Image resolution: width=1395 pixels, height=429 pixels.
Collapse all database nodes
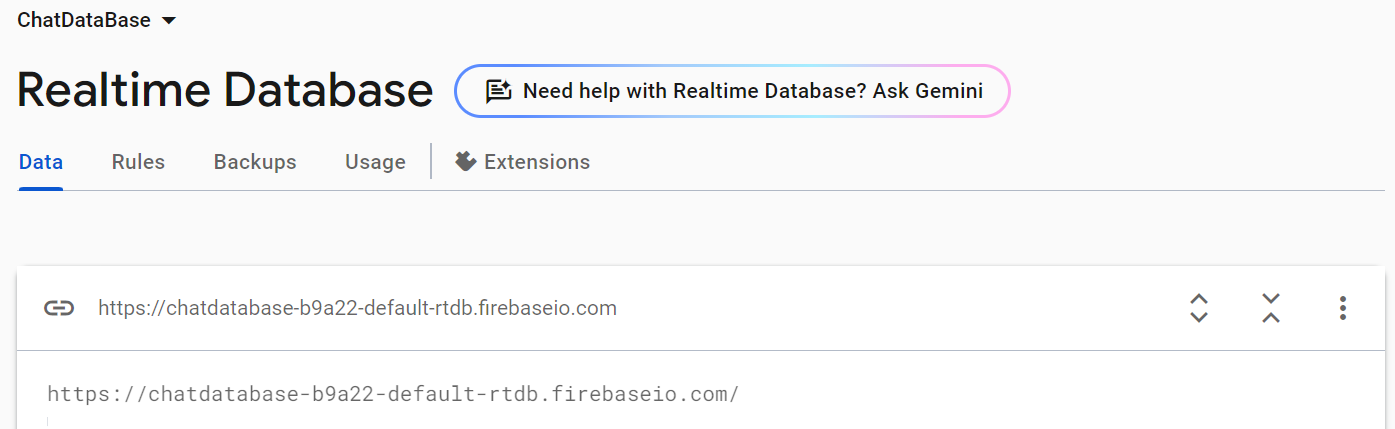click(1271, 308)
